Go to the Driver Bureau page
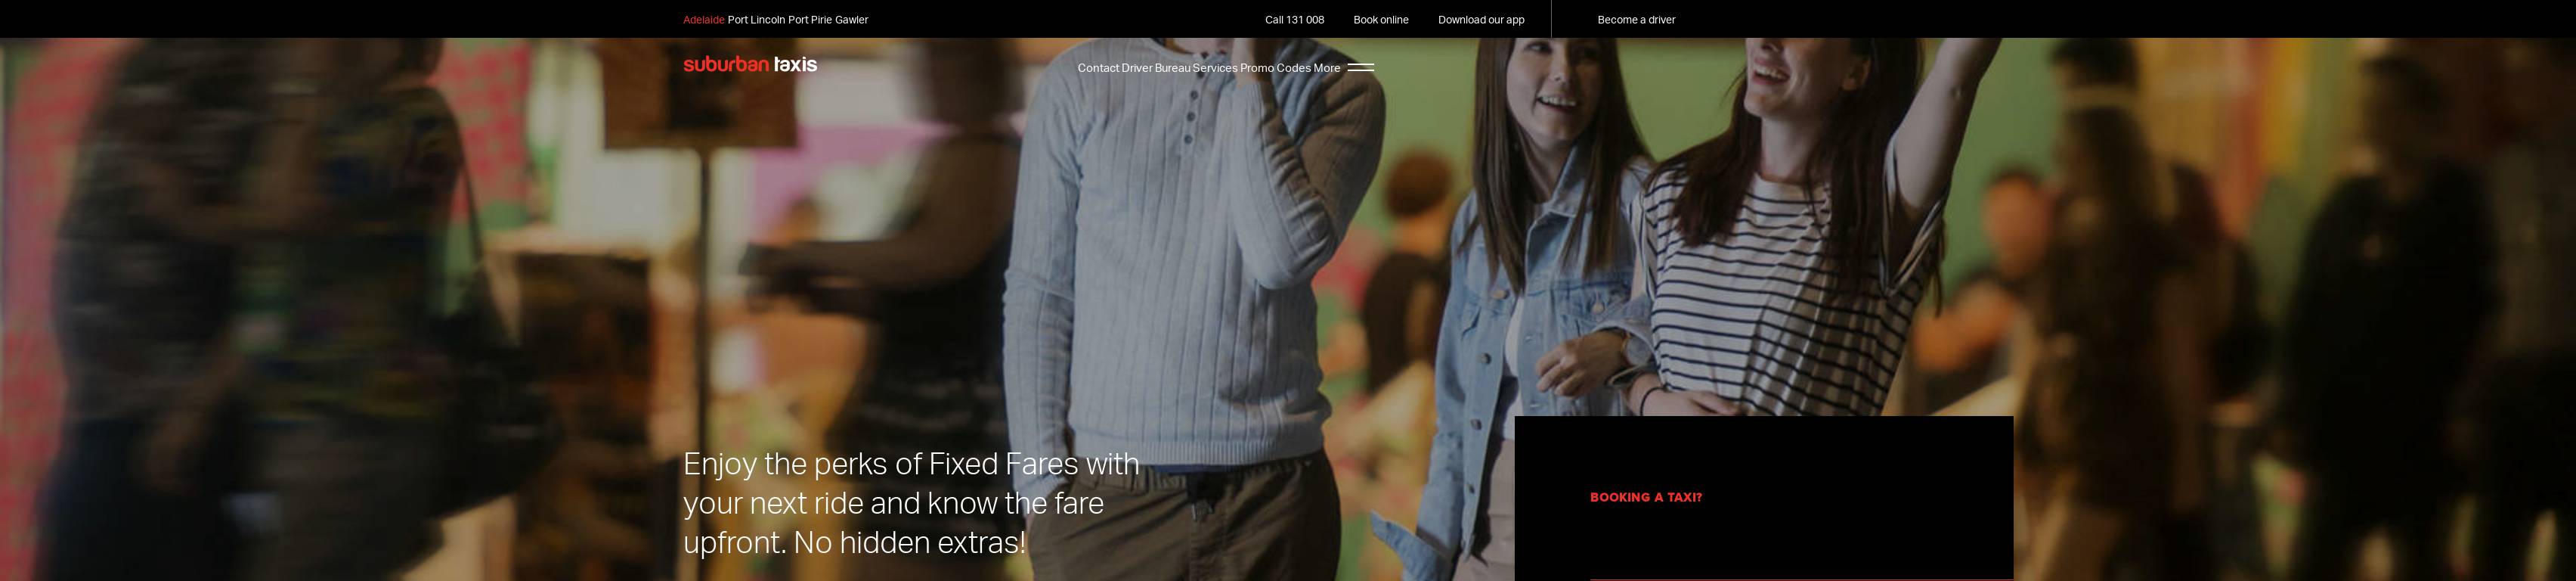2576x581 pixels. click(1155, 68)
